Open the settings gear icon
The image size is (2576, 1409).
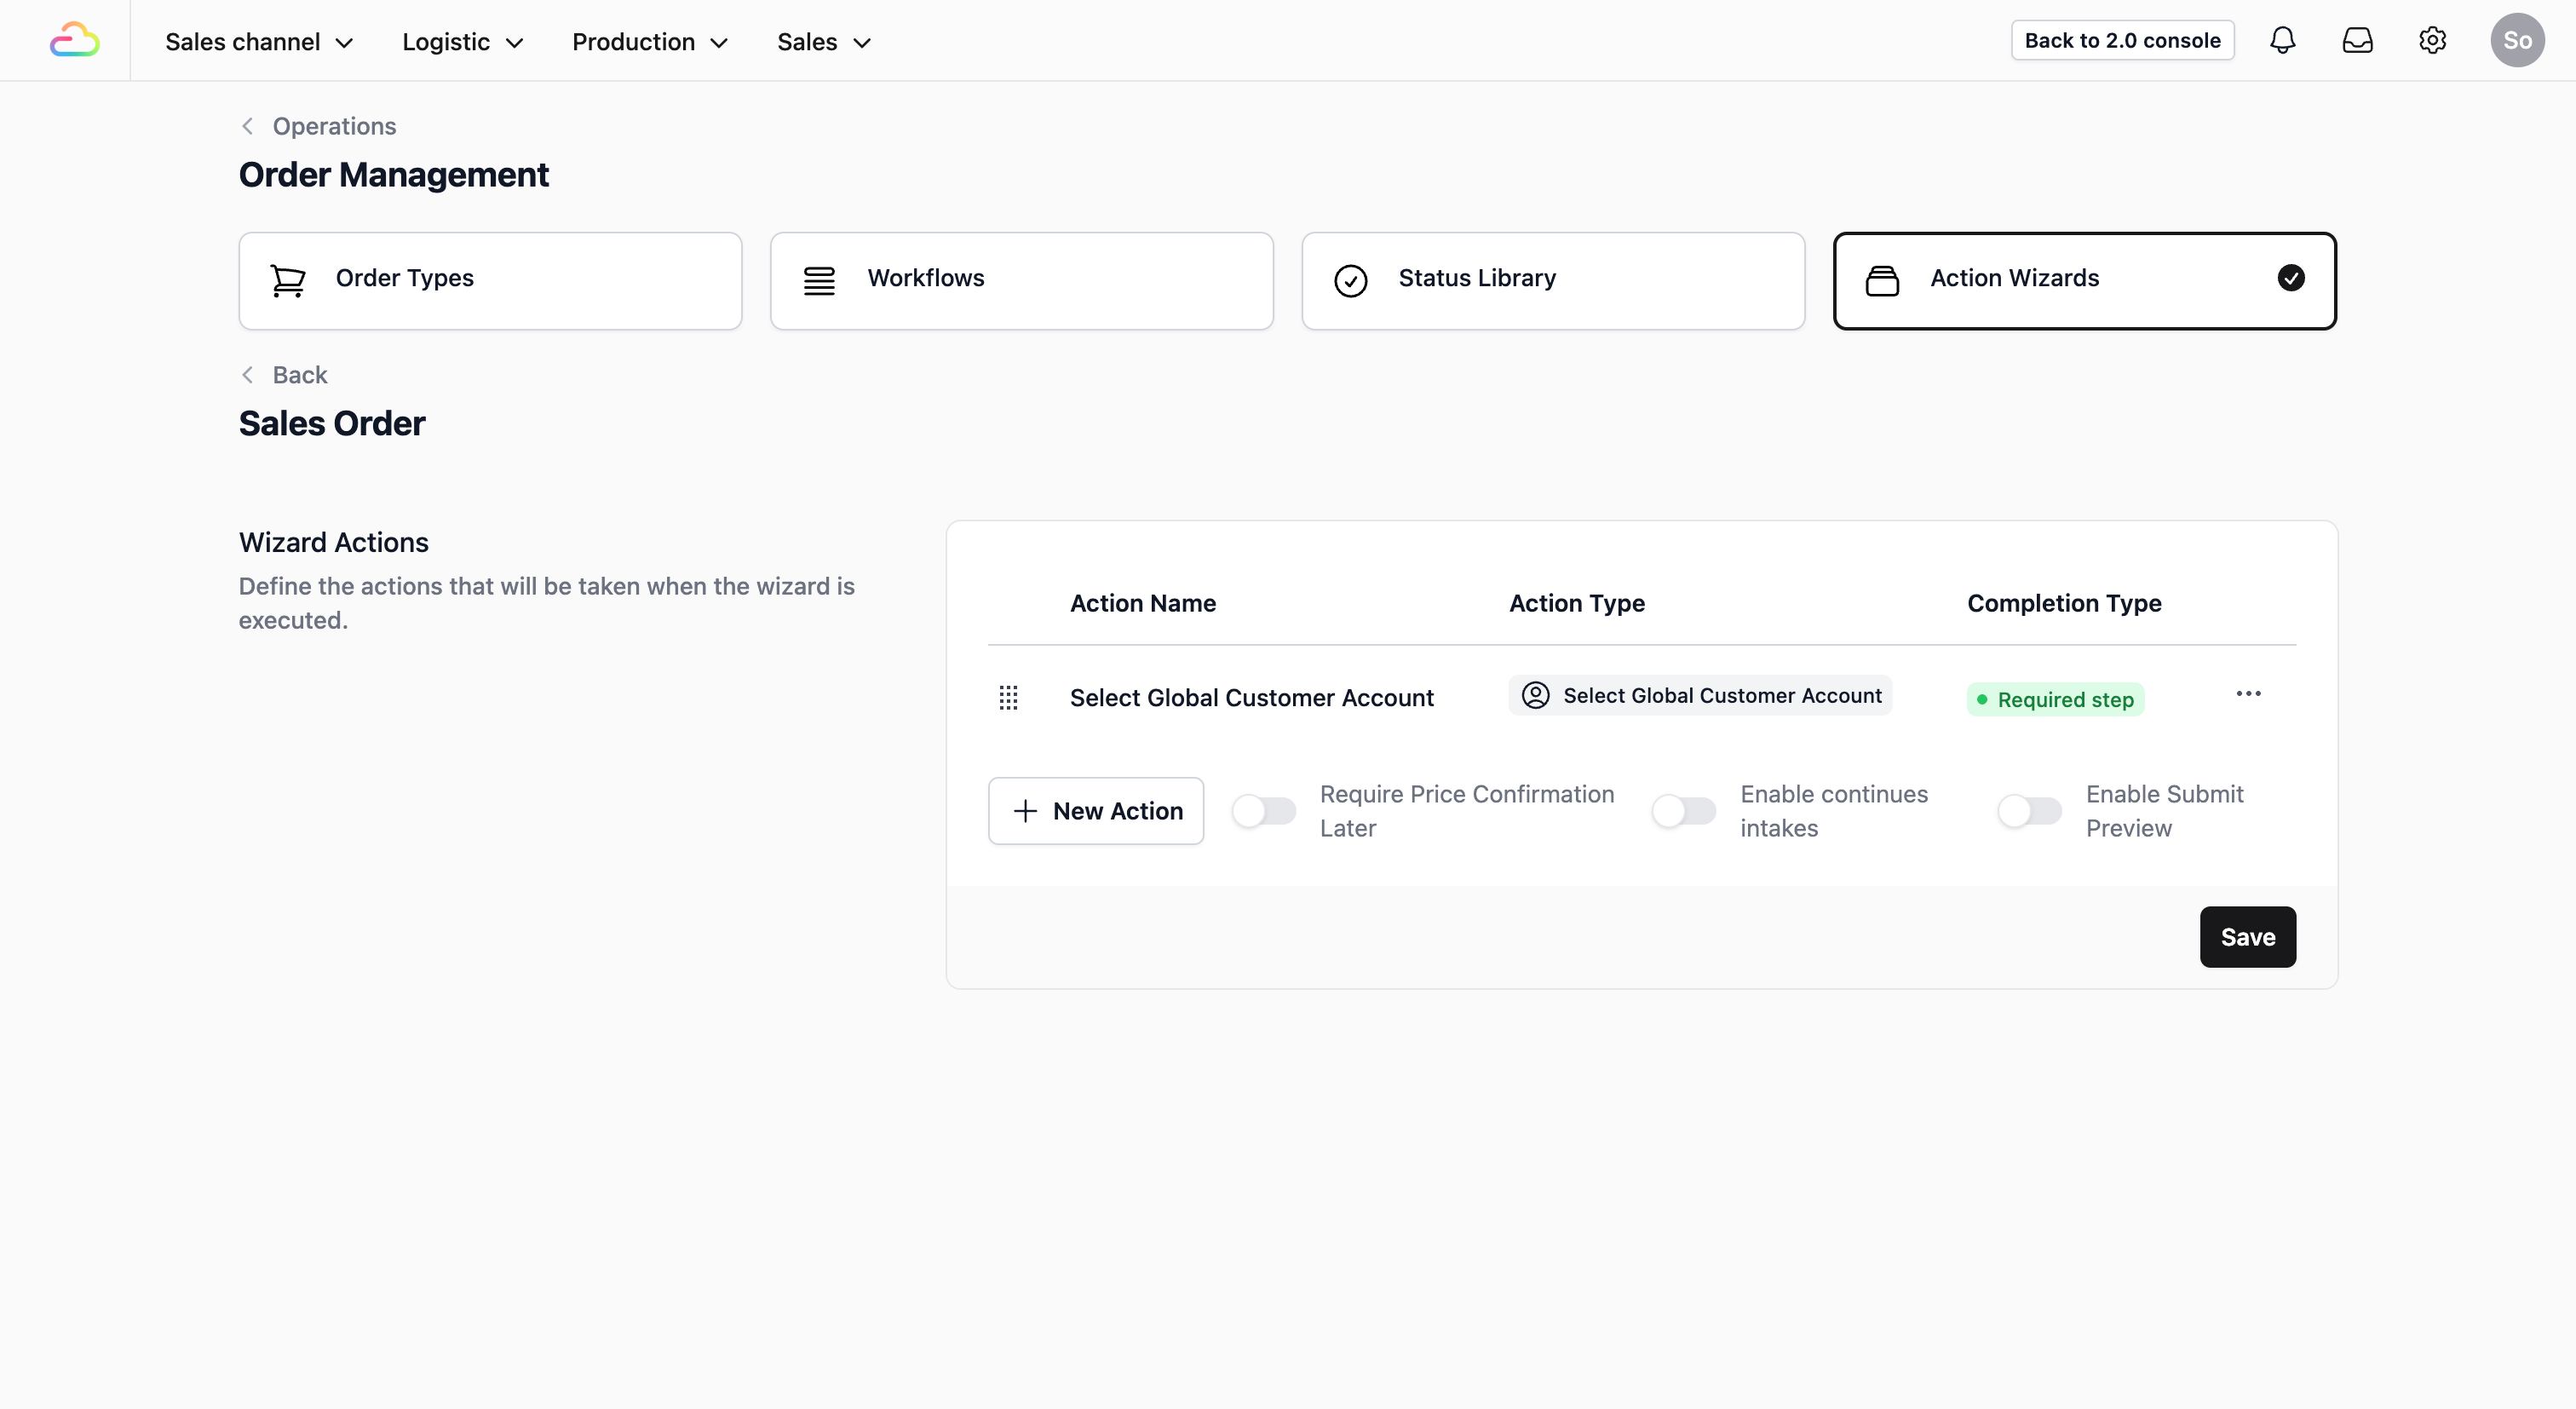[2432, 41]
